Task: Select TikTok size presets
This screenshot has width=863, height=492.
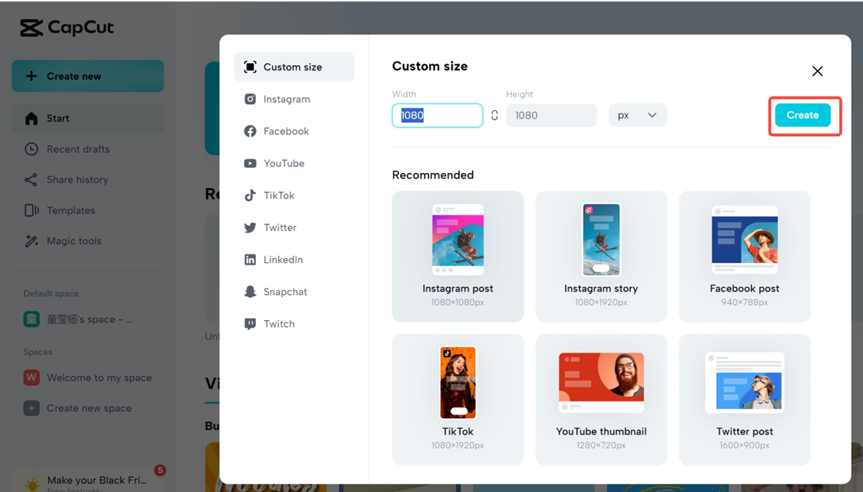Action: (294, 195)
